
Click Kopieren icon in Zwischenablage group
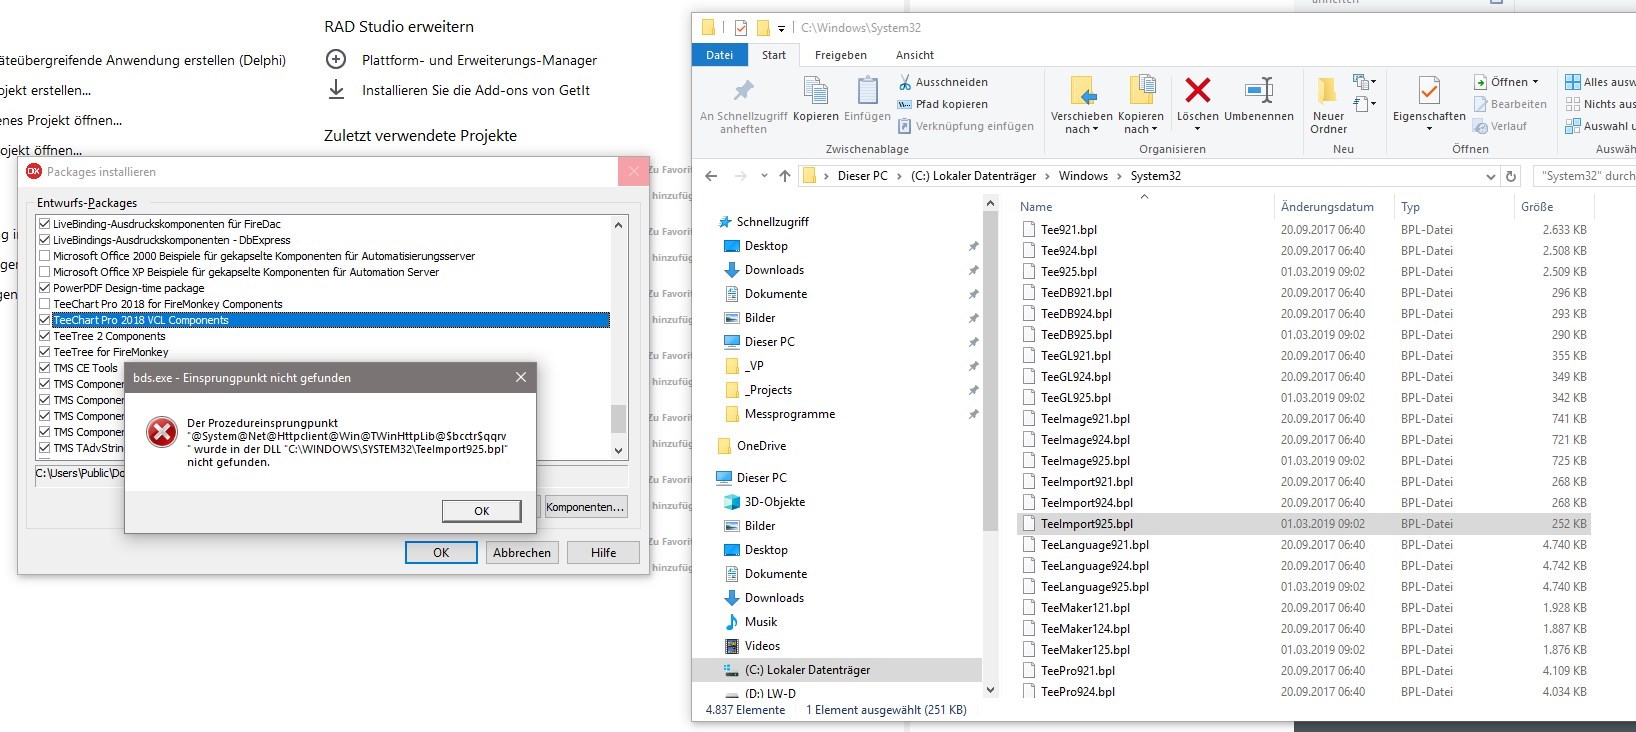point(816,91)
